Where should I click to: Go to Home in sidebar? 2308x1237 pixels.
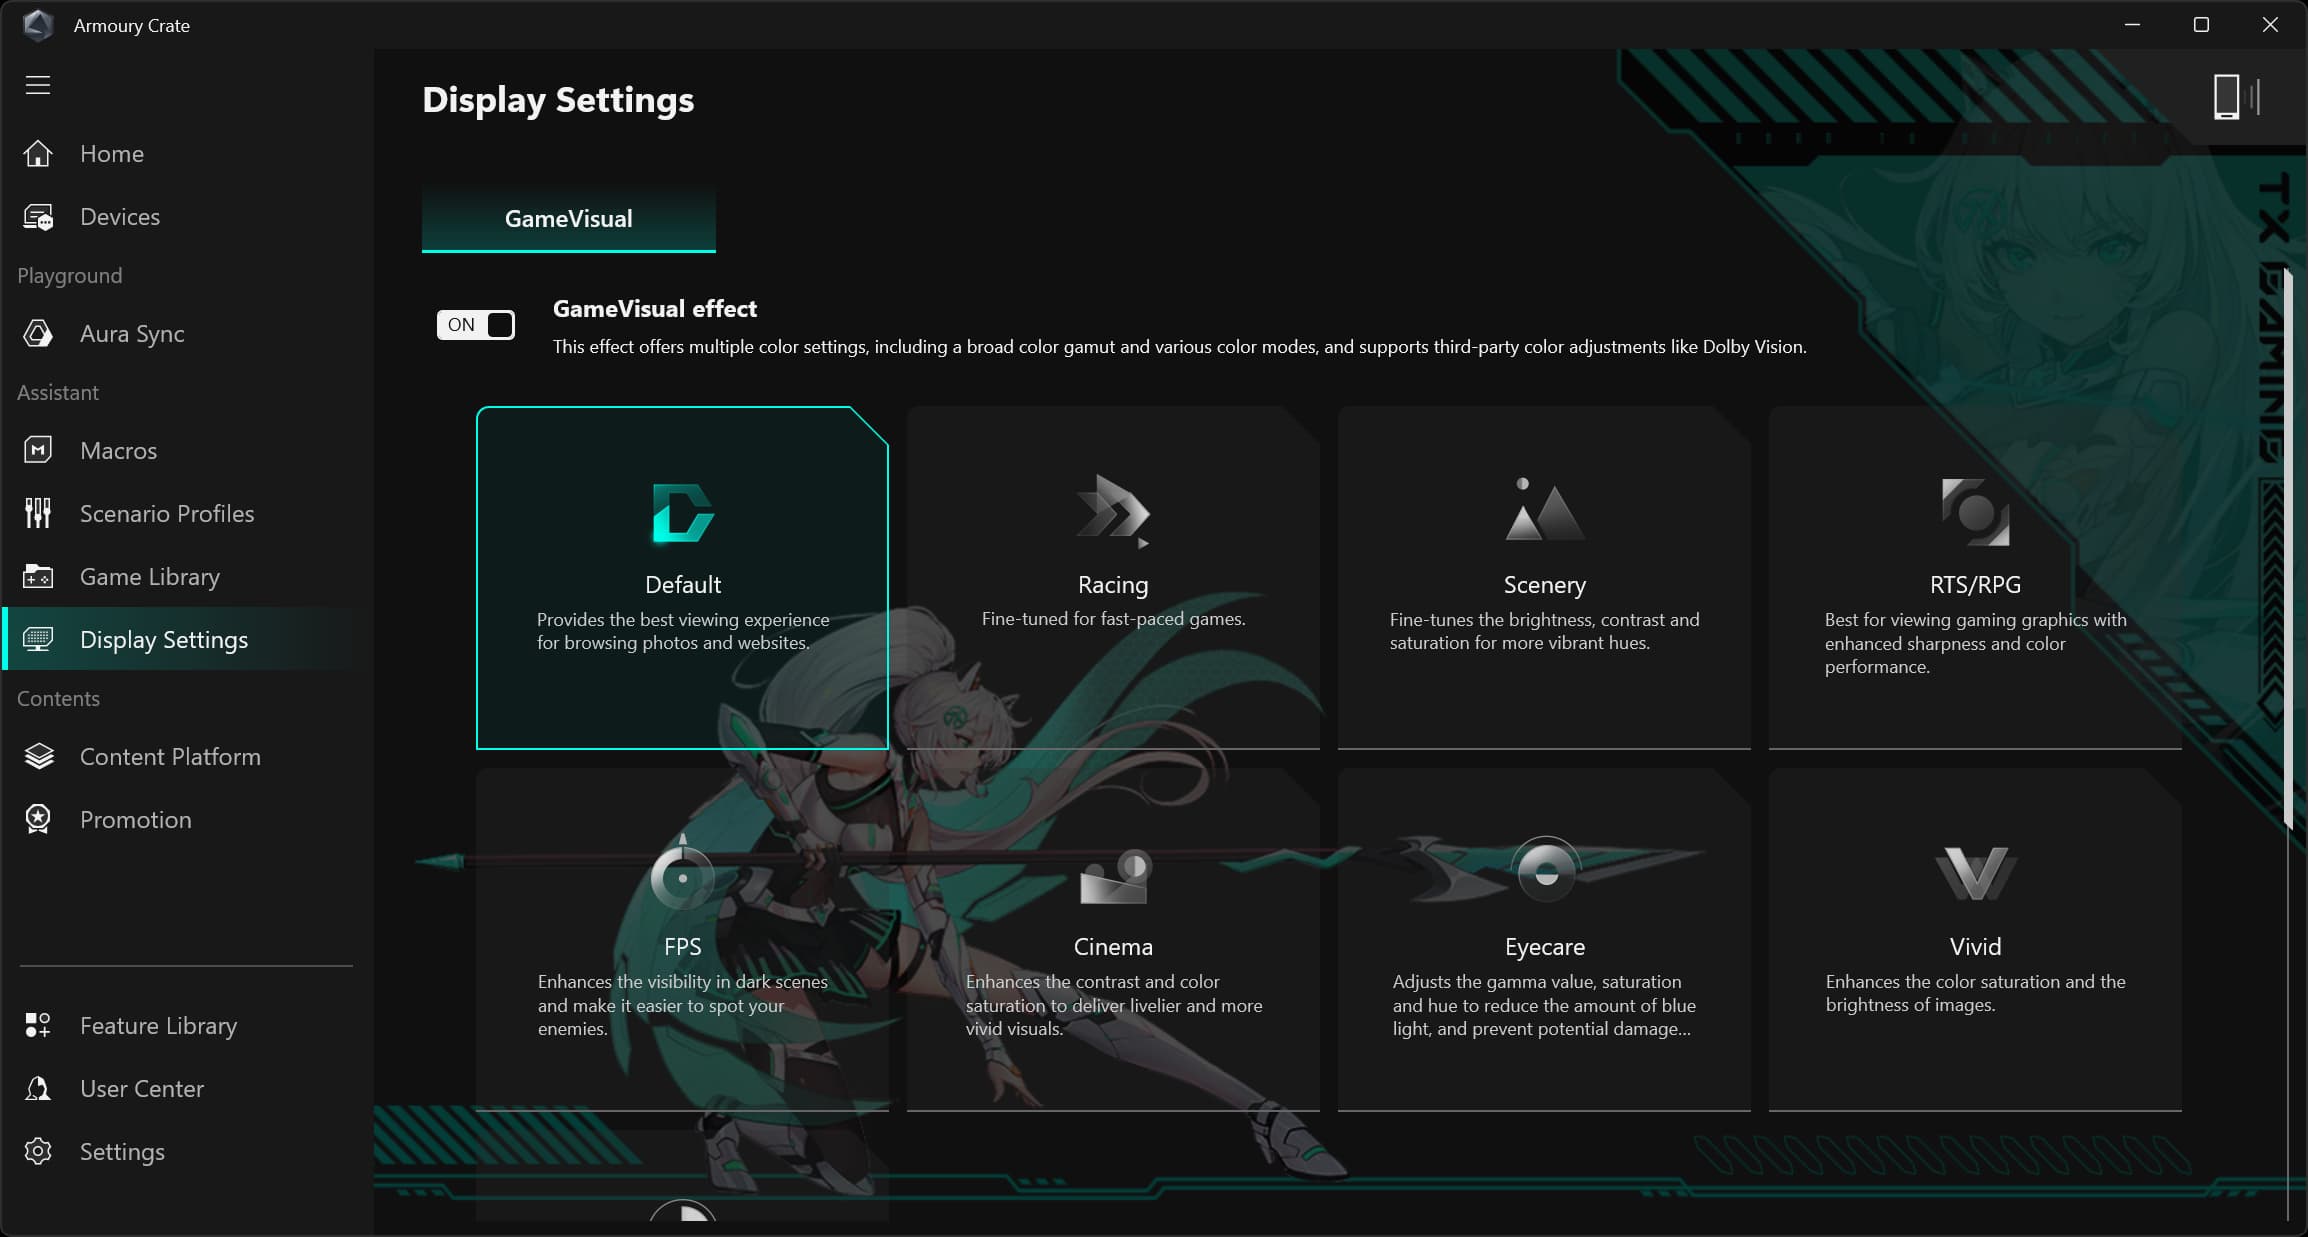[111, 154]
